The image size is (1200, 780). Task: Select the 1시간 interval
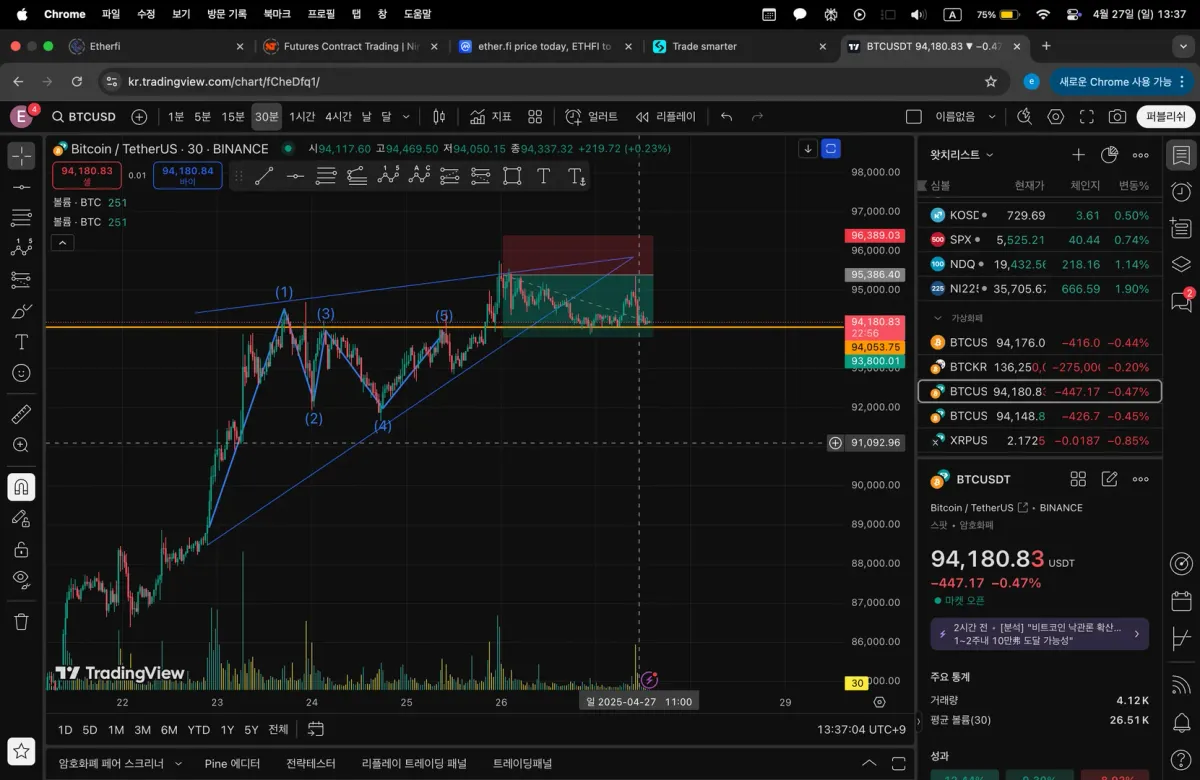302,117
